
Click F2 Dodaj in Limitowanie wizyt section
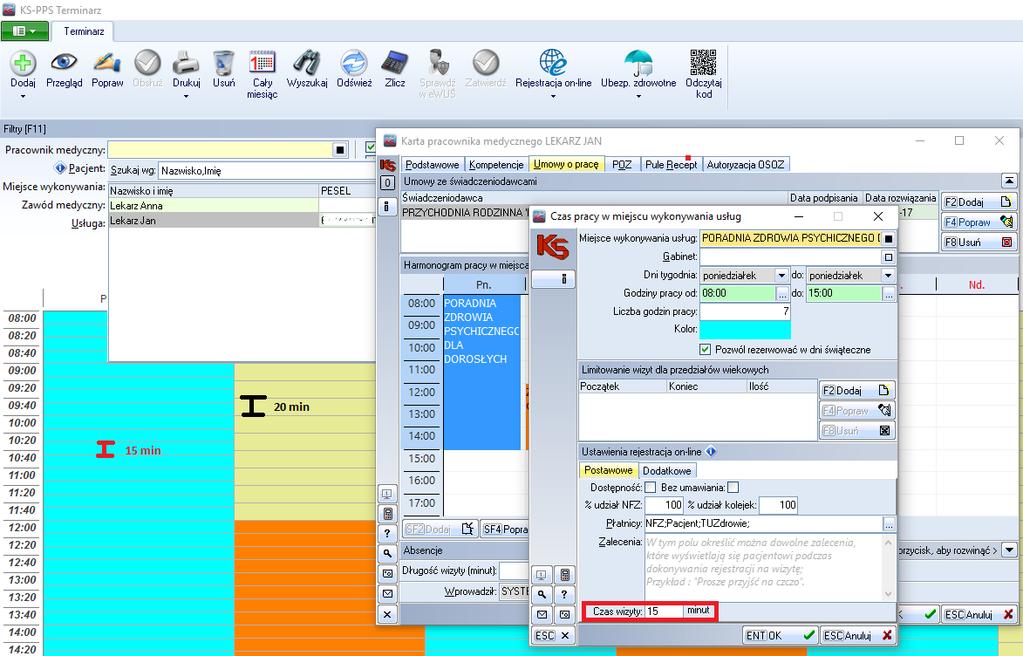(x=856, y=390)
